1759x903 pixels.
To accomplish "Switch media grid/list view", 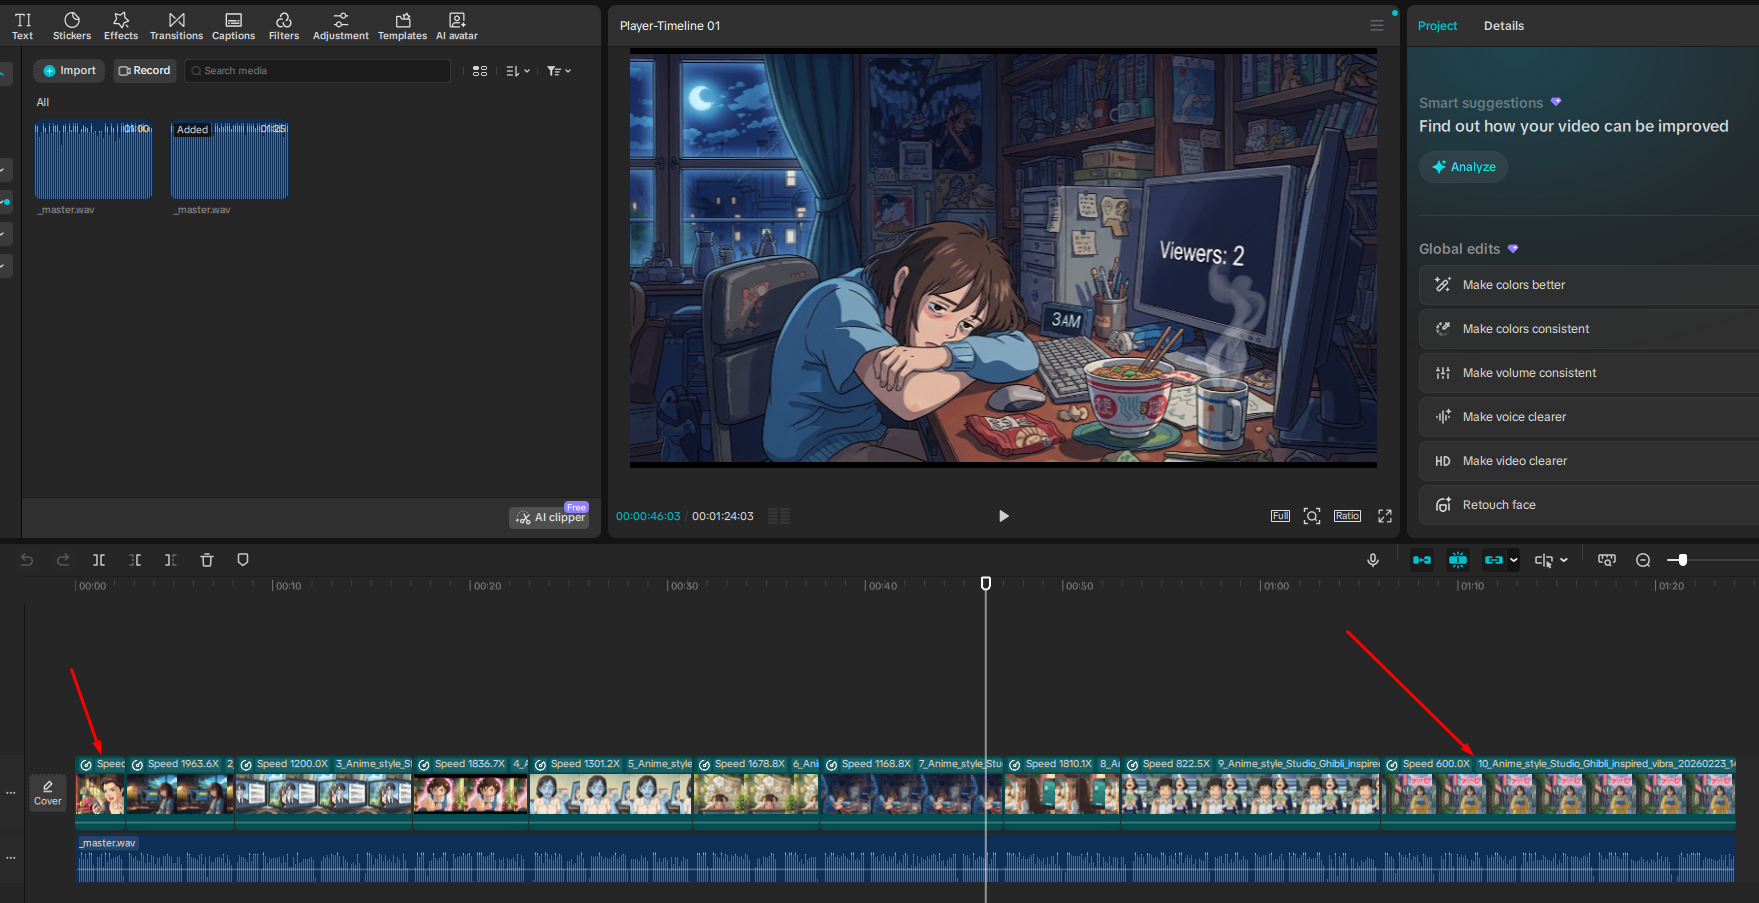I will coord(480,71).
